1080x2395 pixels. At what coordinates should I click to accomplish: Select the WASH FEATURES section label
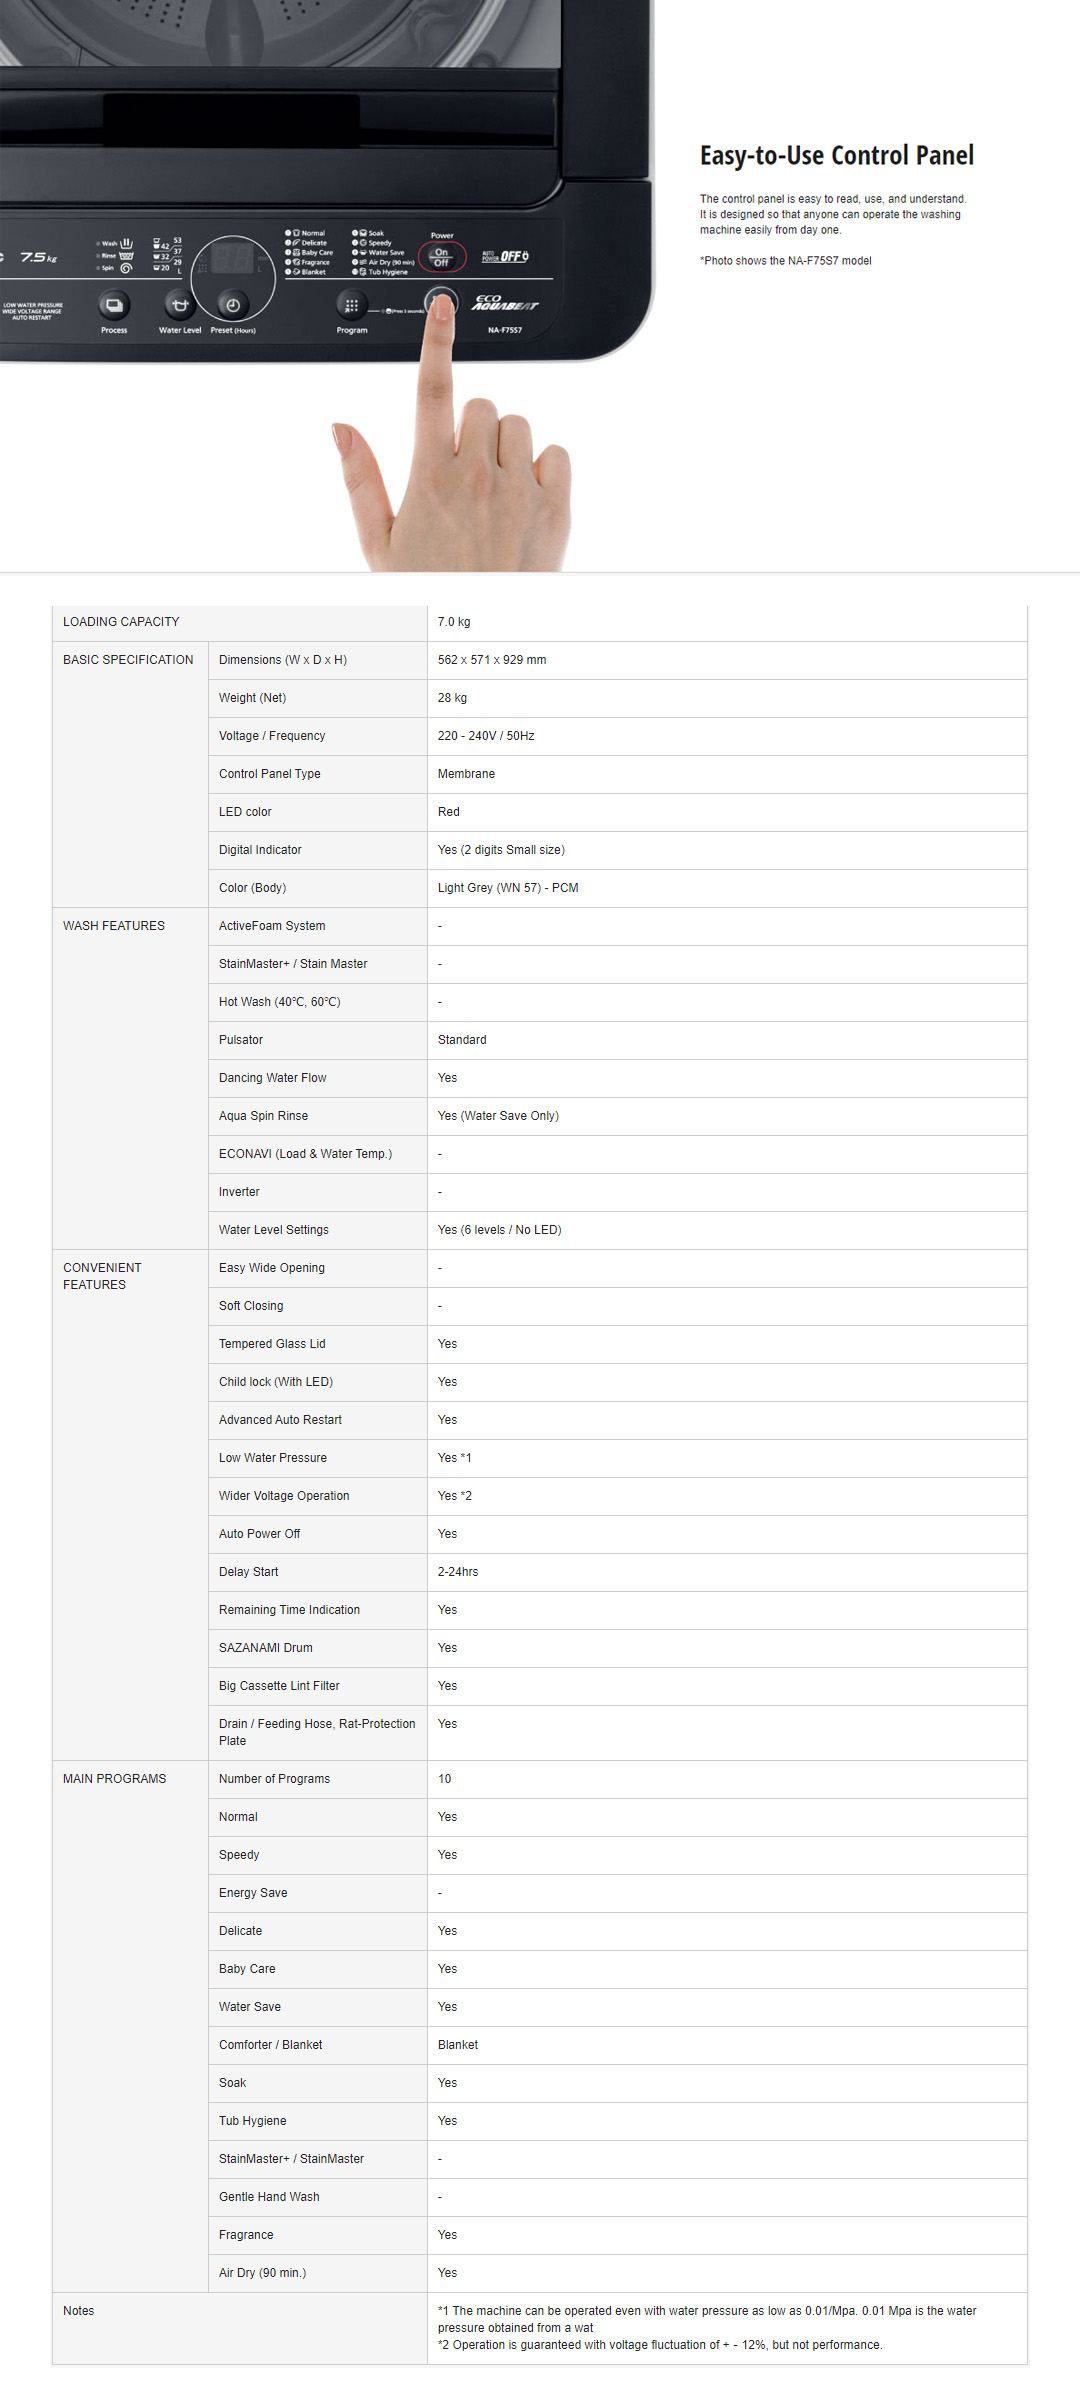click(x=114, y=926)
